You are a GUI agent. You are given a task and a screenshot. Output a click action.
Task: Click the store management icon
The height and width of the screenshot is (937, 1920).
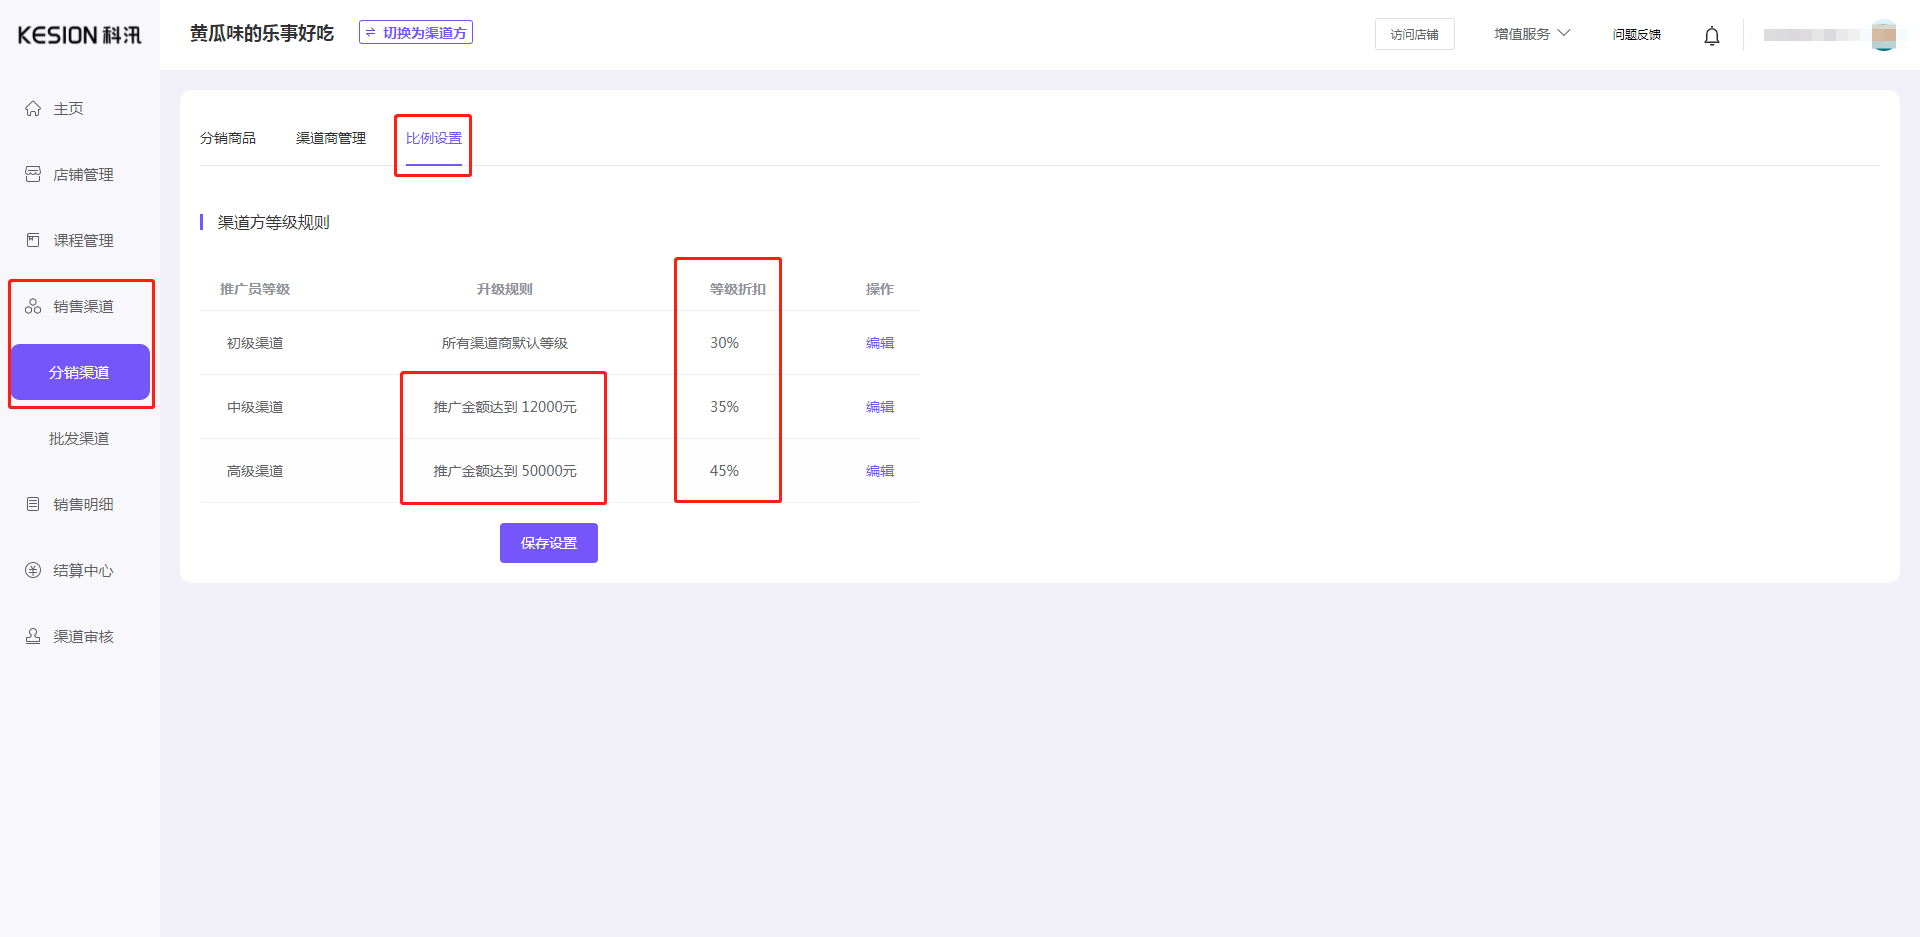tap(33, 174)
